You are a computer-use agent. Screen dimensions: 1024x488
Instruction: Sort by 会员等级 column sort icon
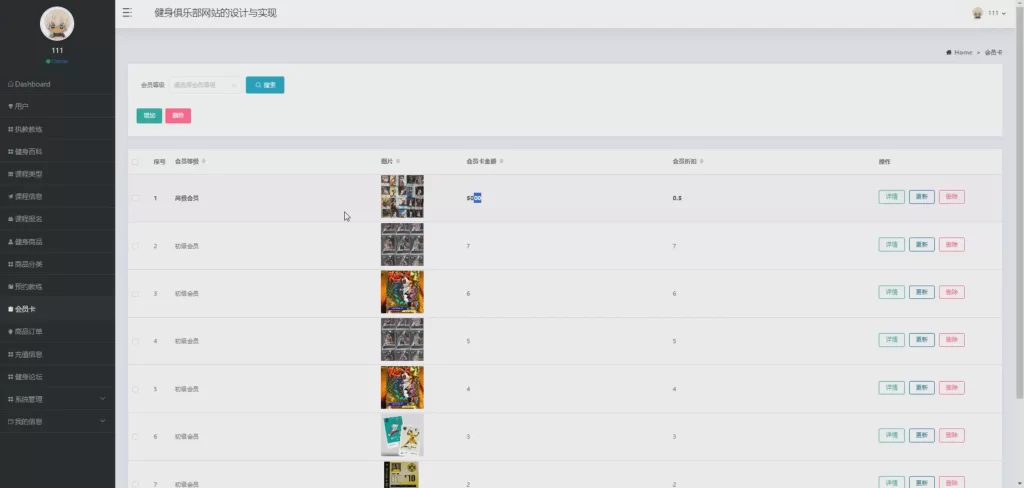click(204, 161)
